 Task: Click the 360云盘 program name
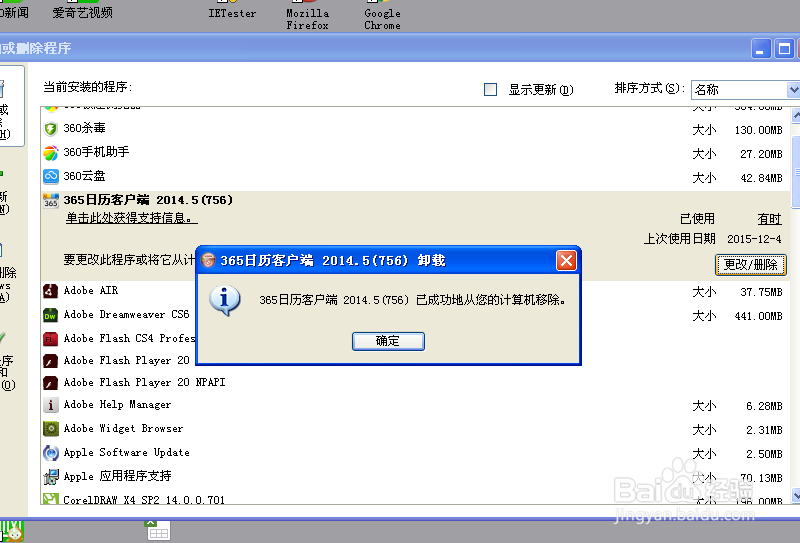point(84,176)
